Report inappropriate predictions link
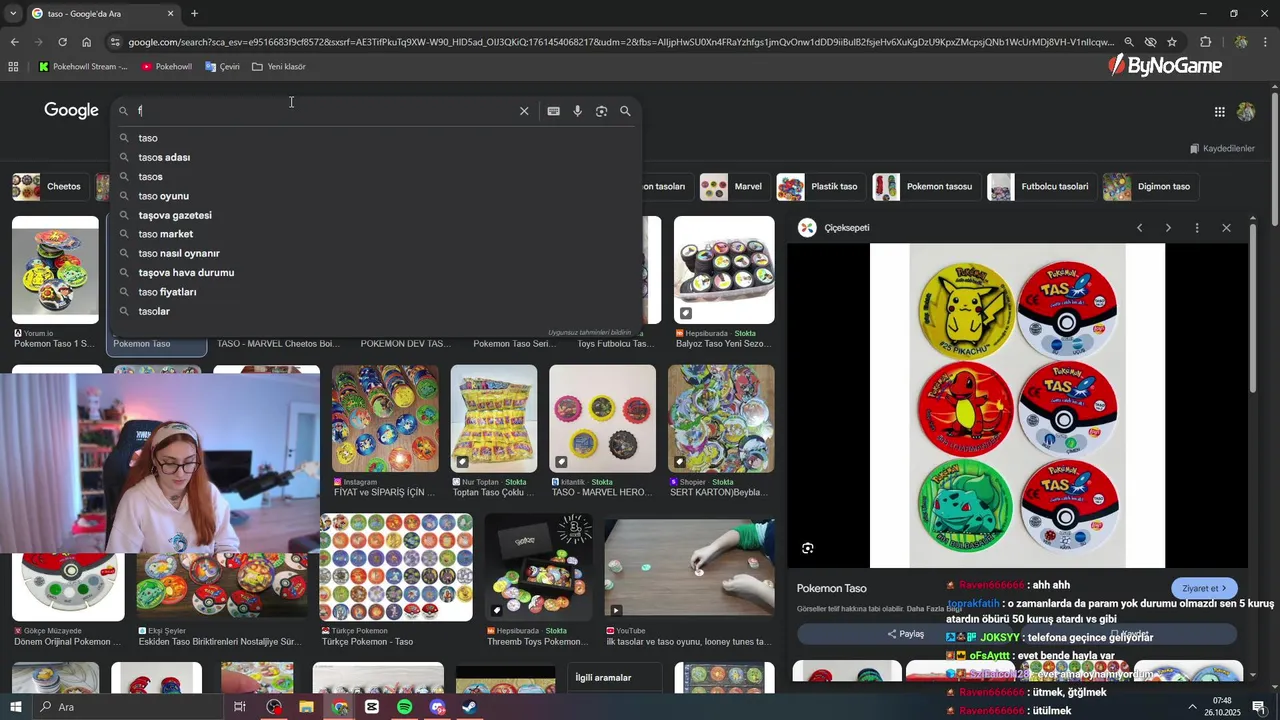 click(590, 332)
